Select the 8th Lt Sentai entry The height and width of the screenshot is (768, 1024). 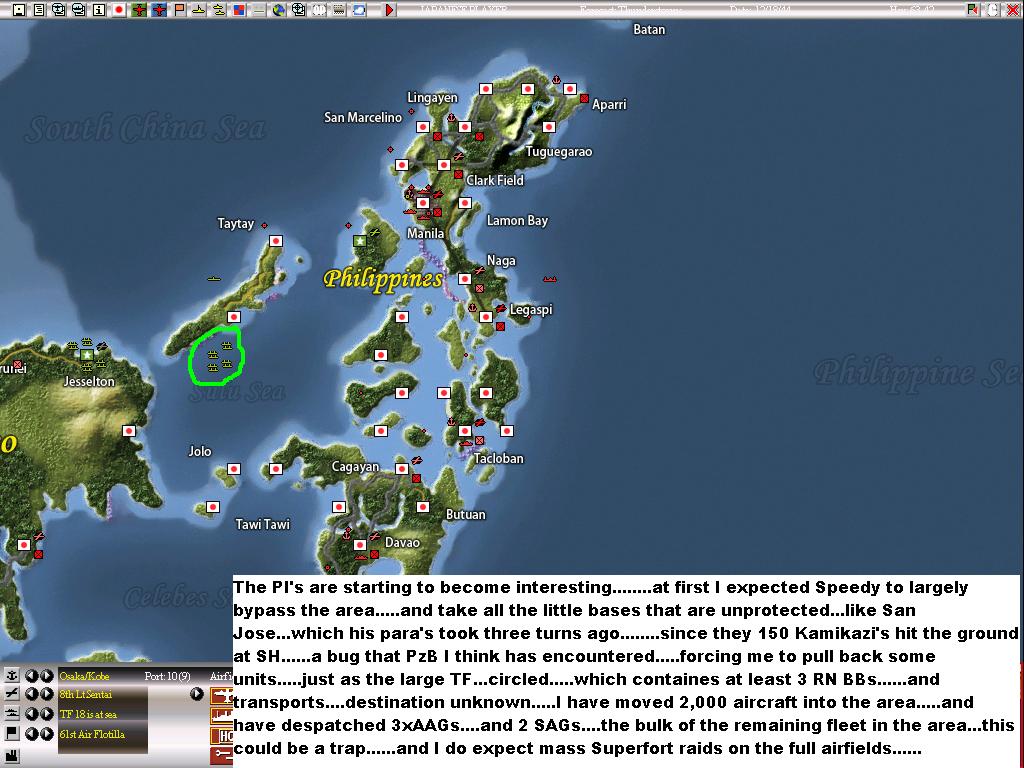coord(86,694)
